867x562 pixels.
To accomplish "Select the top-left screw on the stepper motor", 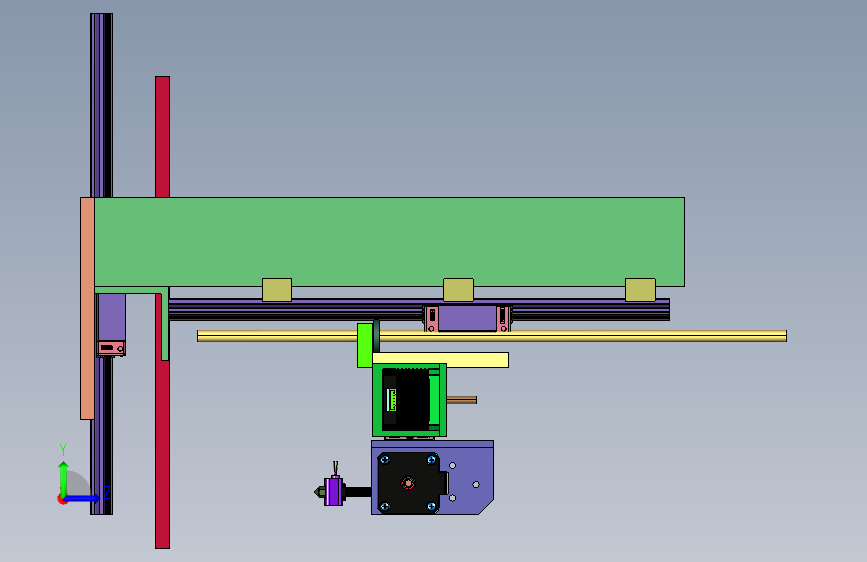I will (385, 460).
